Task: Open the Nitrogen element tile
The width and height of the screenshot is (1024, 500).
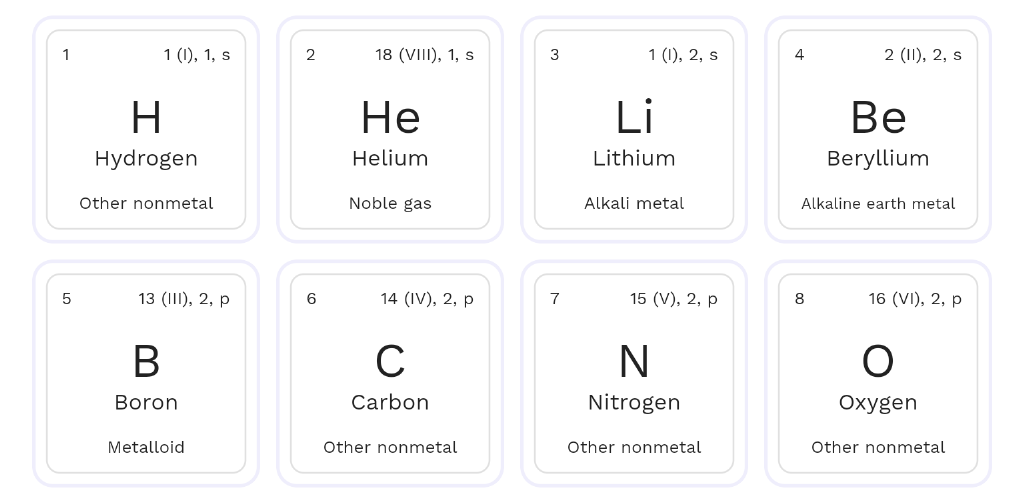Action: [634, 373]
